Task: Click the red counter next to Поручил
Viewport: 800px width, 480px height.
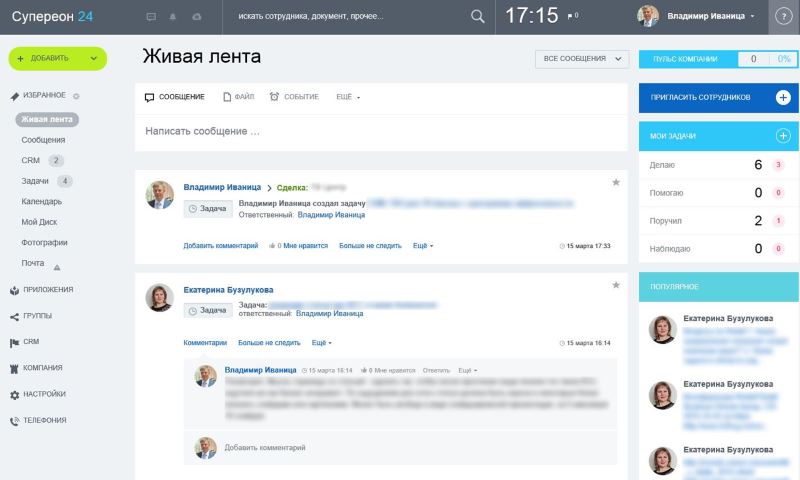Action: click(778, 221)
